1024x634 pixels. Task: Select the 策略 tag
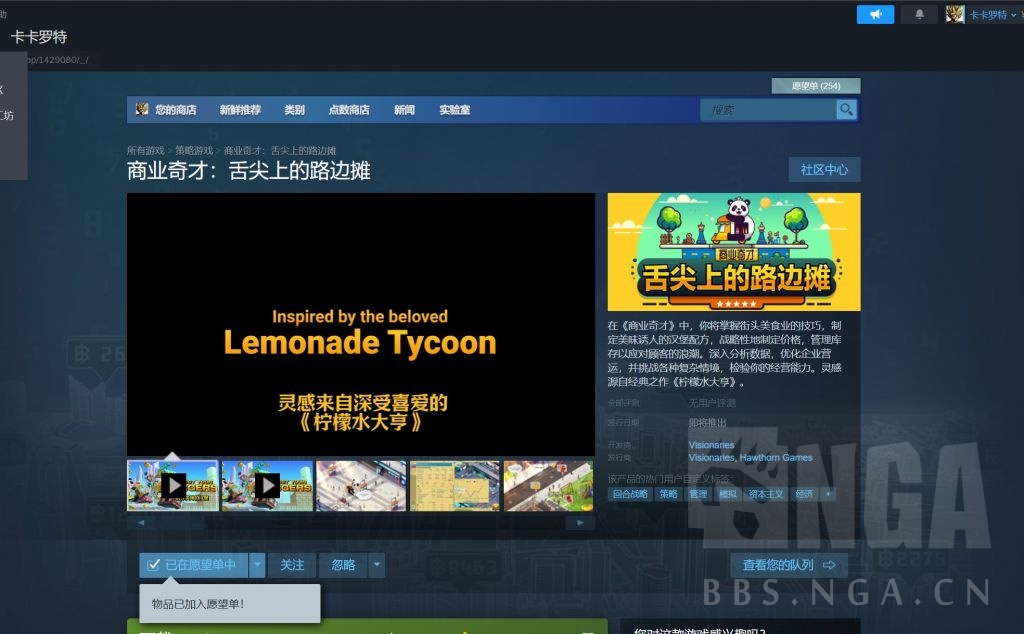click(x=668, y=494)
